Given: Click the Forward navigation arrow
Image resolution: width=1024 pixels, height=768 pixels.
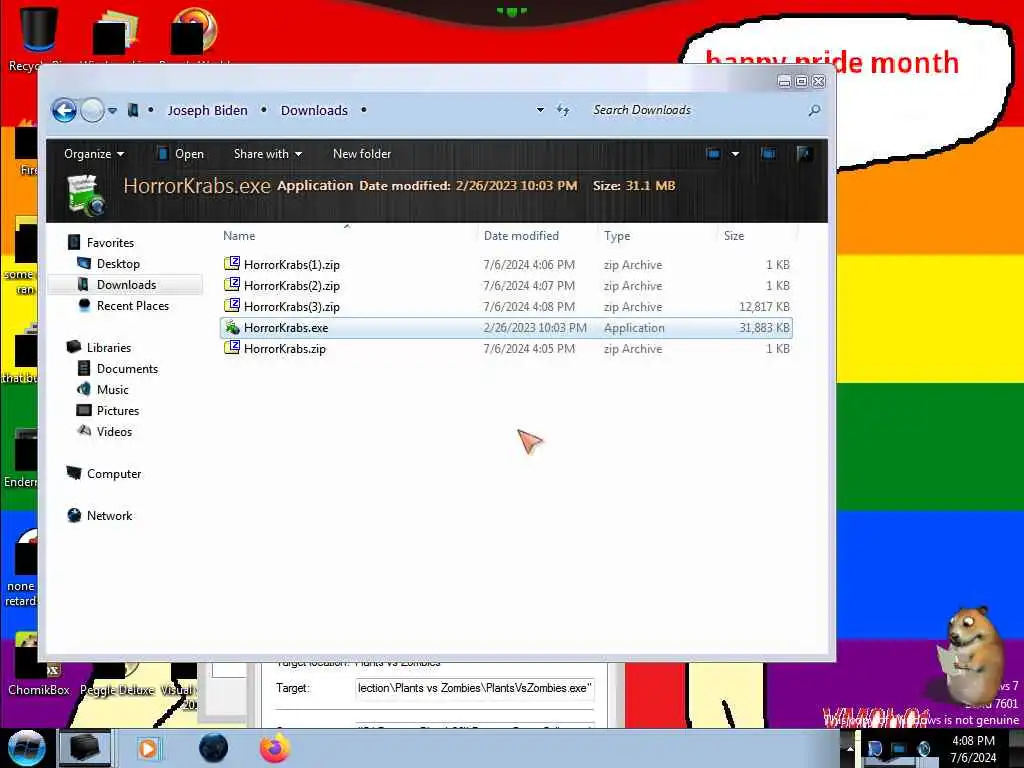Looking at the screenshot, I should (92, 110).
